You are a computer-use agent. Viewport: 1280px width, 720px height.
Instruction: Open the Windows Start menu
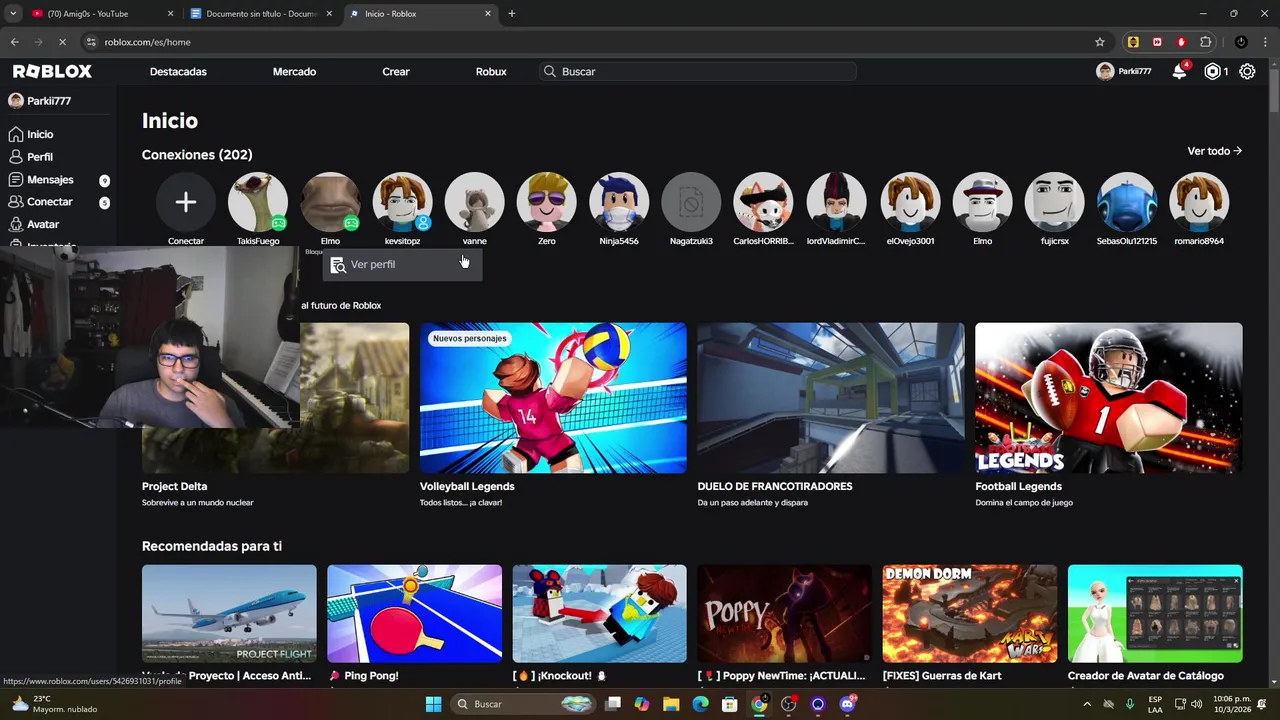433,704
